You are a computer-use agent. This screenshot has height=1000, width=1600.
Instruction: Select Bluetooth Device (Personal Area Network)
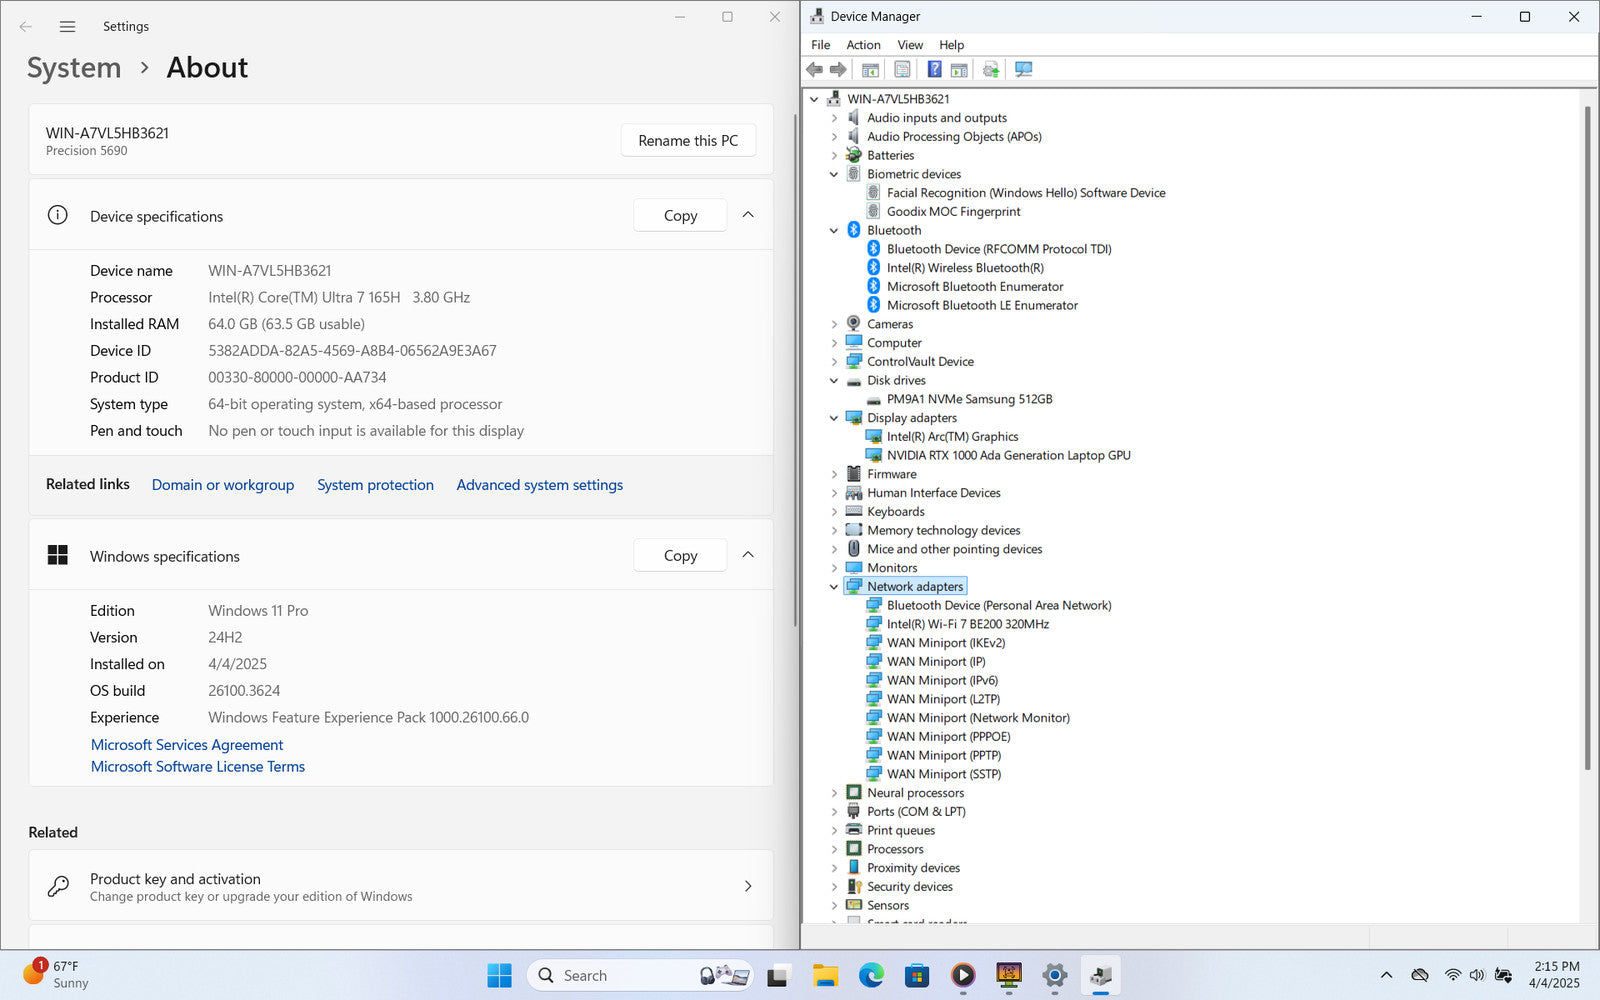pyautogui.click(x=999, y=605)
